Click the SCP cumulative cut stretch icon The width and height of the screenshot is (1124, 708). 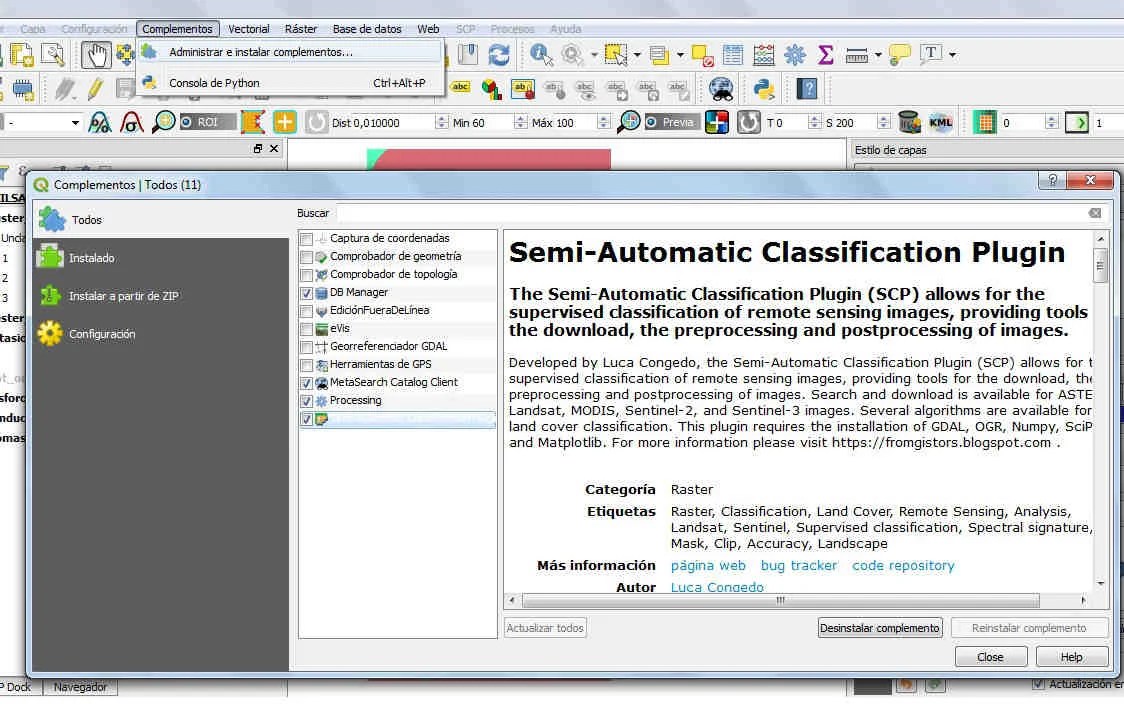99,123
